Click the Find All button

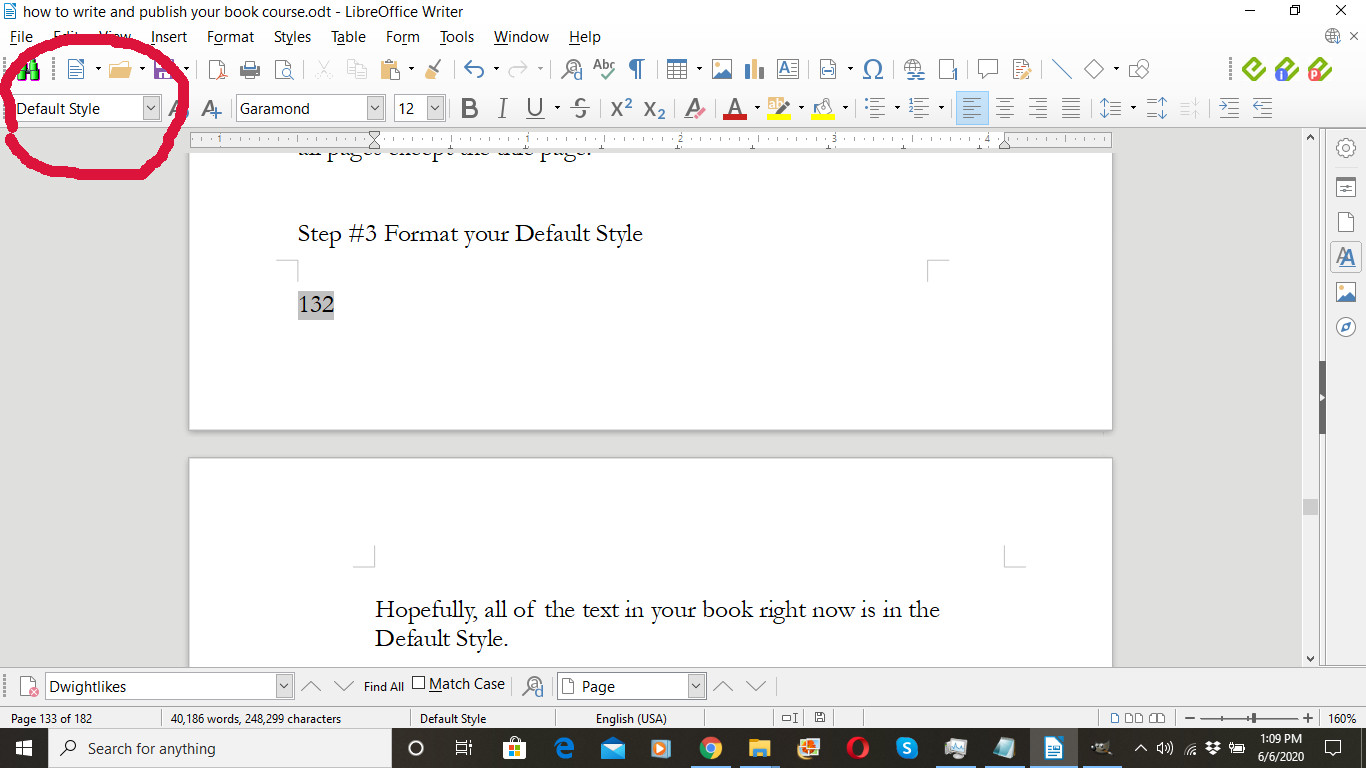click(383, 687)
